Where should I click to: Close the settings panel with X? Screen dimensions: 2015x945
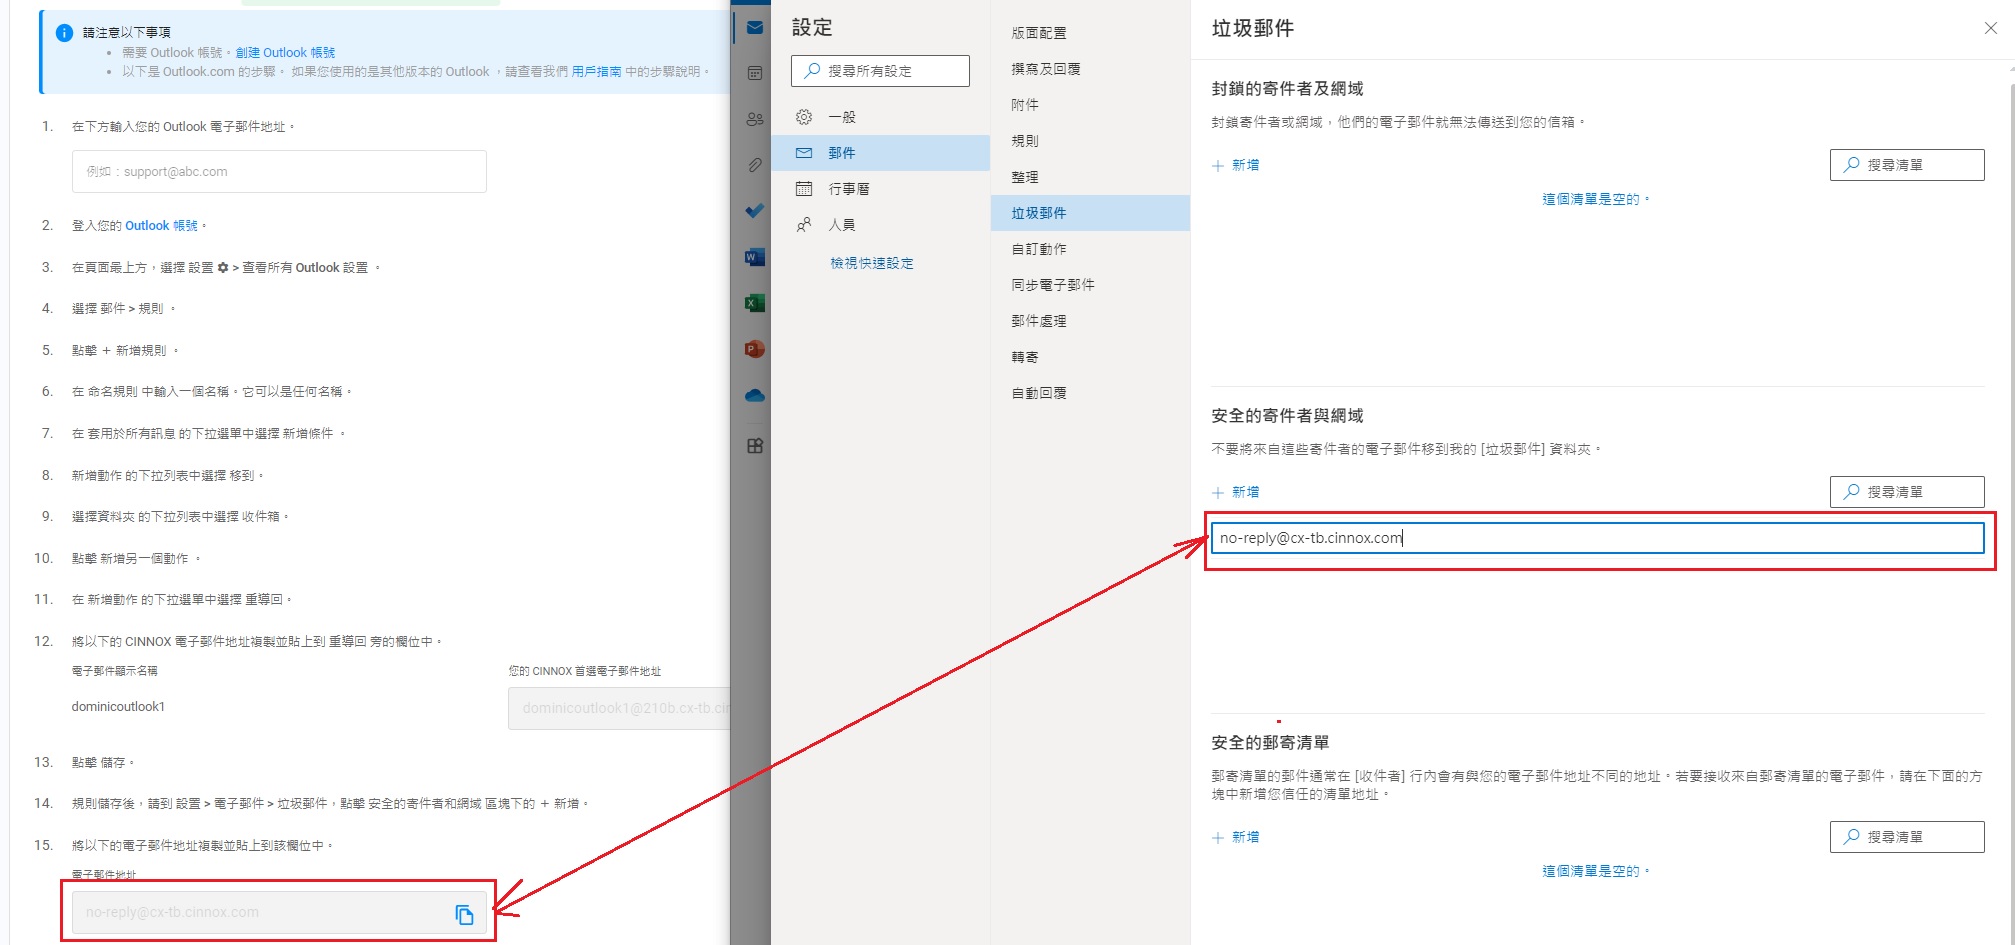(1990, 28)
